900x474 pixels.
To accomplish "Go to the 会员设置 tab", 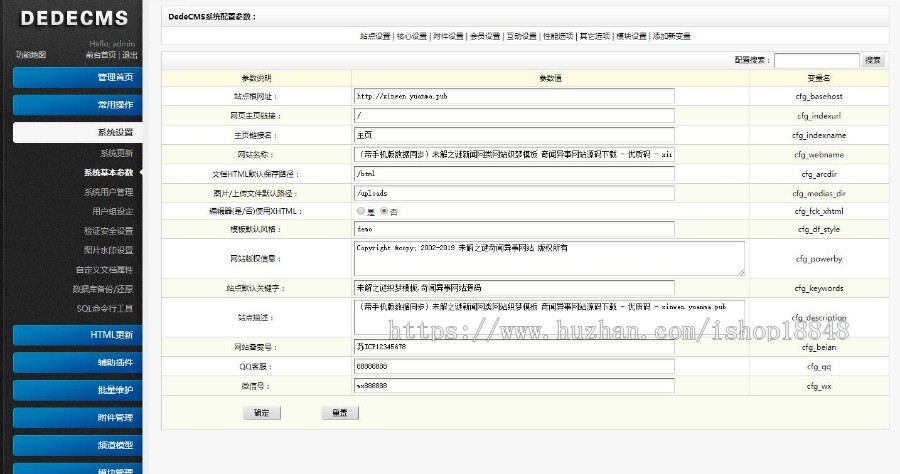I will (x=485, y=36).
